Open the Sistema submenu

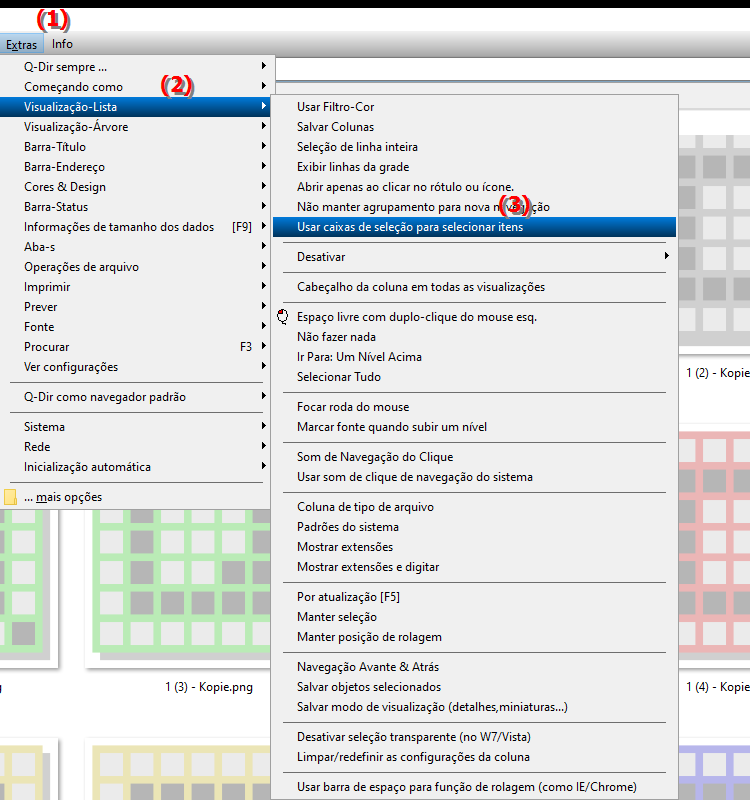click(x=135, y=427)
